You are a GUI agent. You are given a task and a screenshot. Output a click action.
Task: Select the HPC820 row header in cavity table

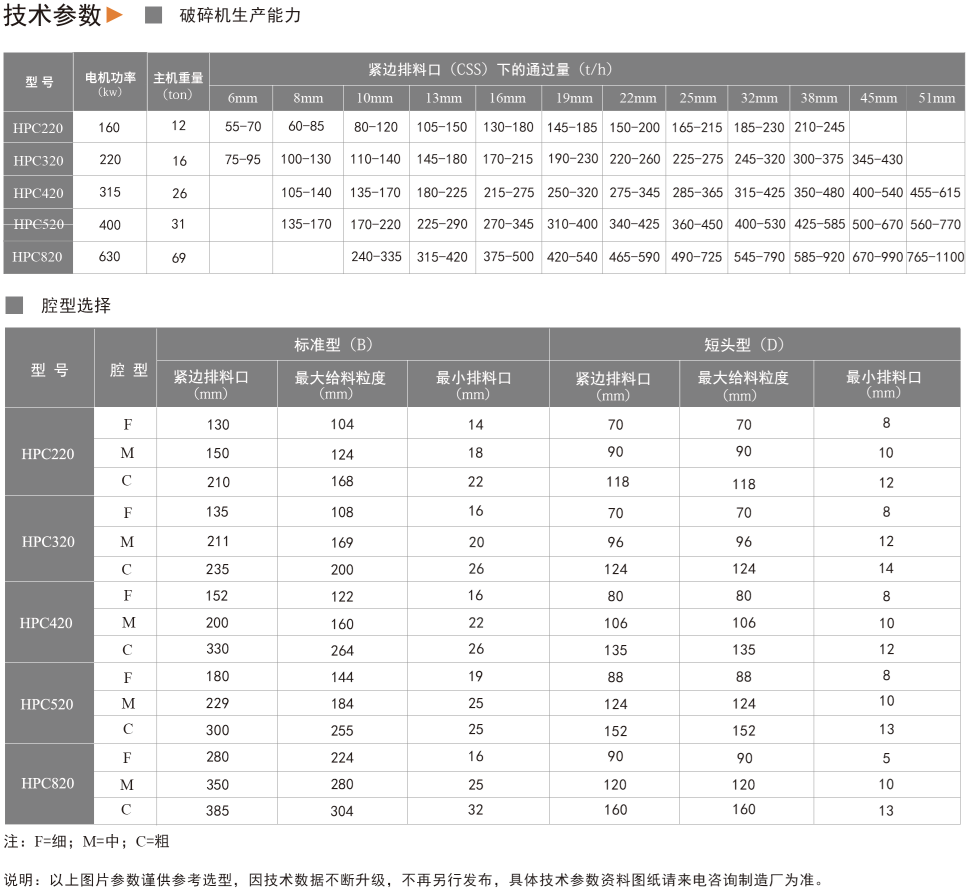click(50, 785)
